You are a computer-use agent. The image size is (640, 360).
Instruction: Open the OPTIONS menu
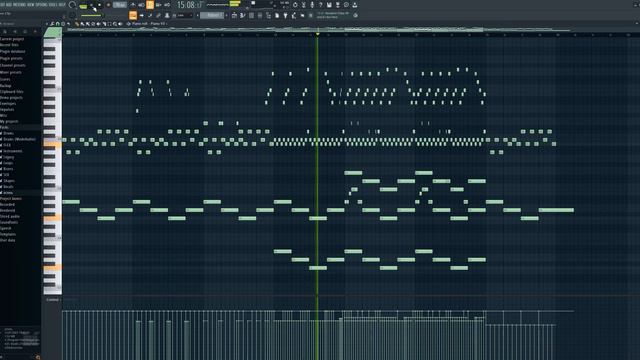click(x=41, y=4)
